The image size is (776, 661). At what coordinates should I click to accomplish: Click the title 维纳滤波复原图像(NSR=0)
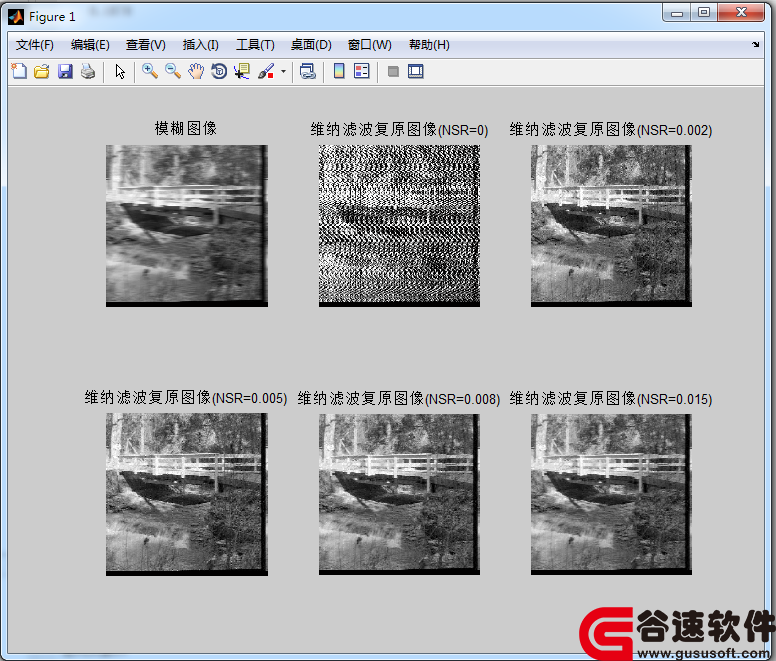399,130
